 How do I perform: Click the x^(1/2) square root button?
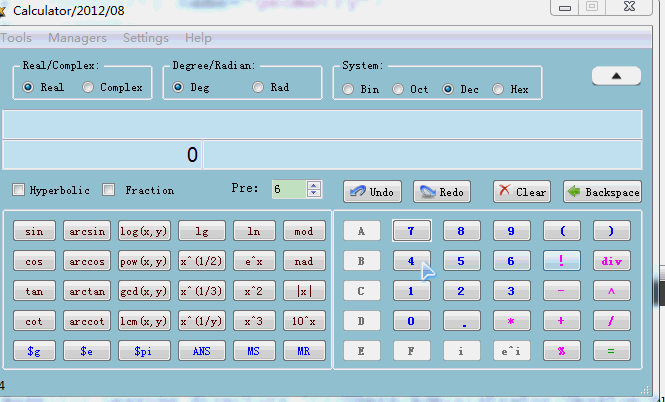point(202,261)
